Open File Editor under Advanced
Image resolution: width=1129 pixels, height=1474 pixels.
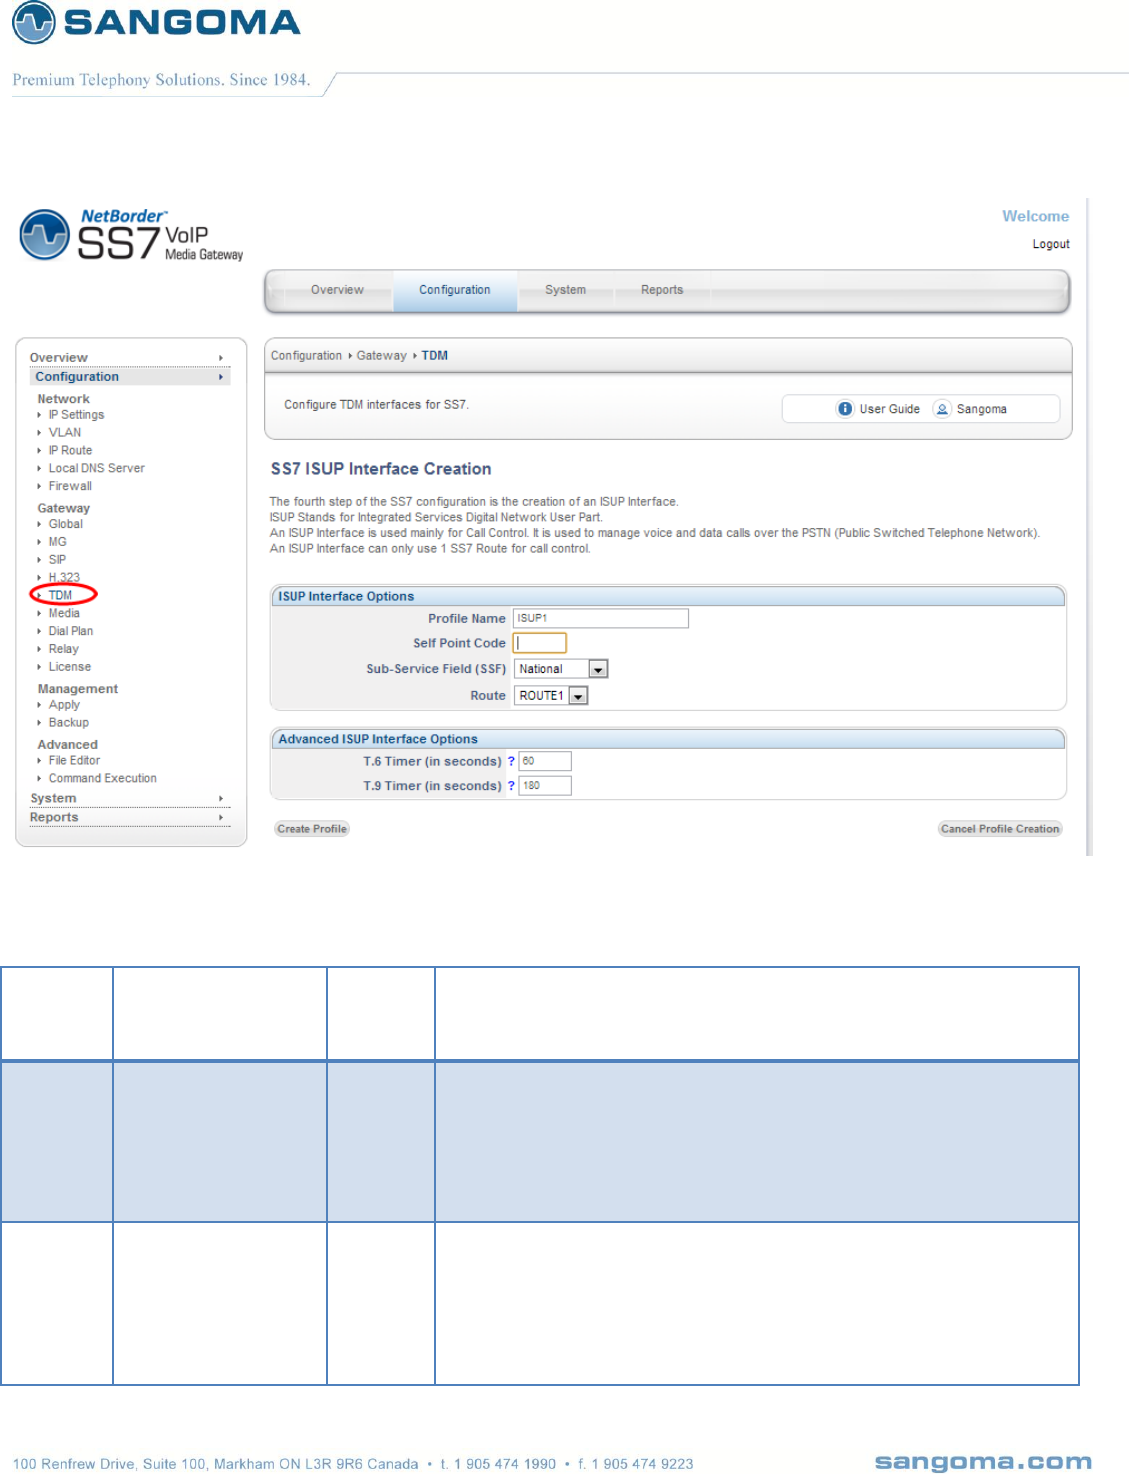[x=74, y=761]
